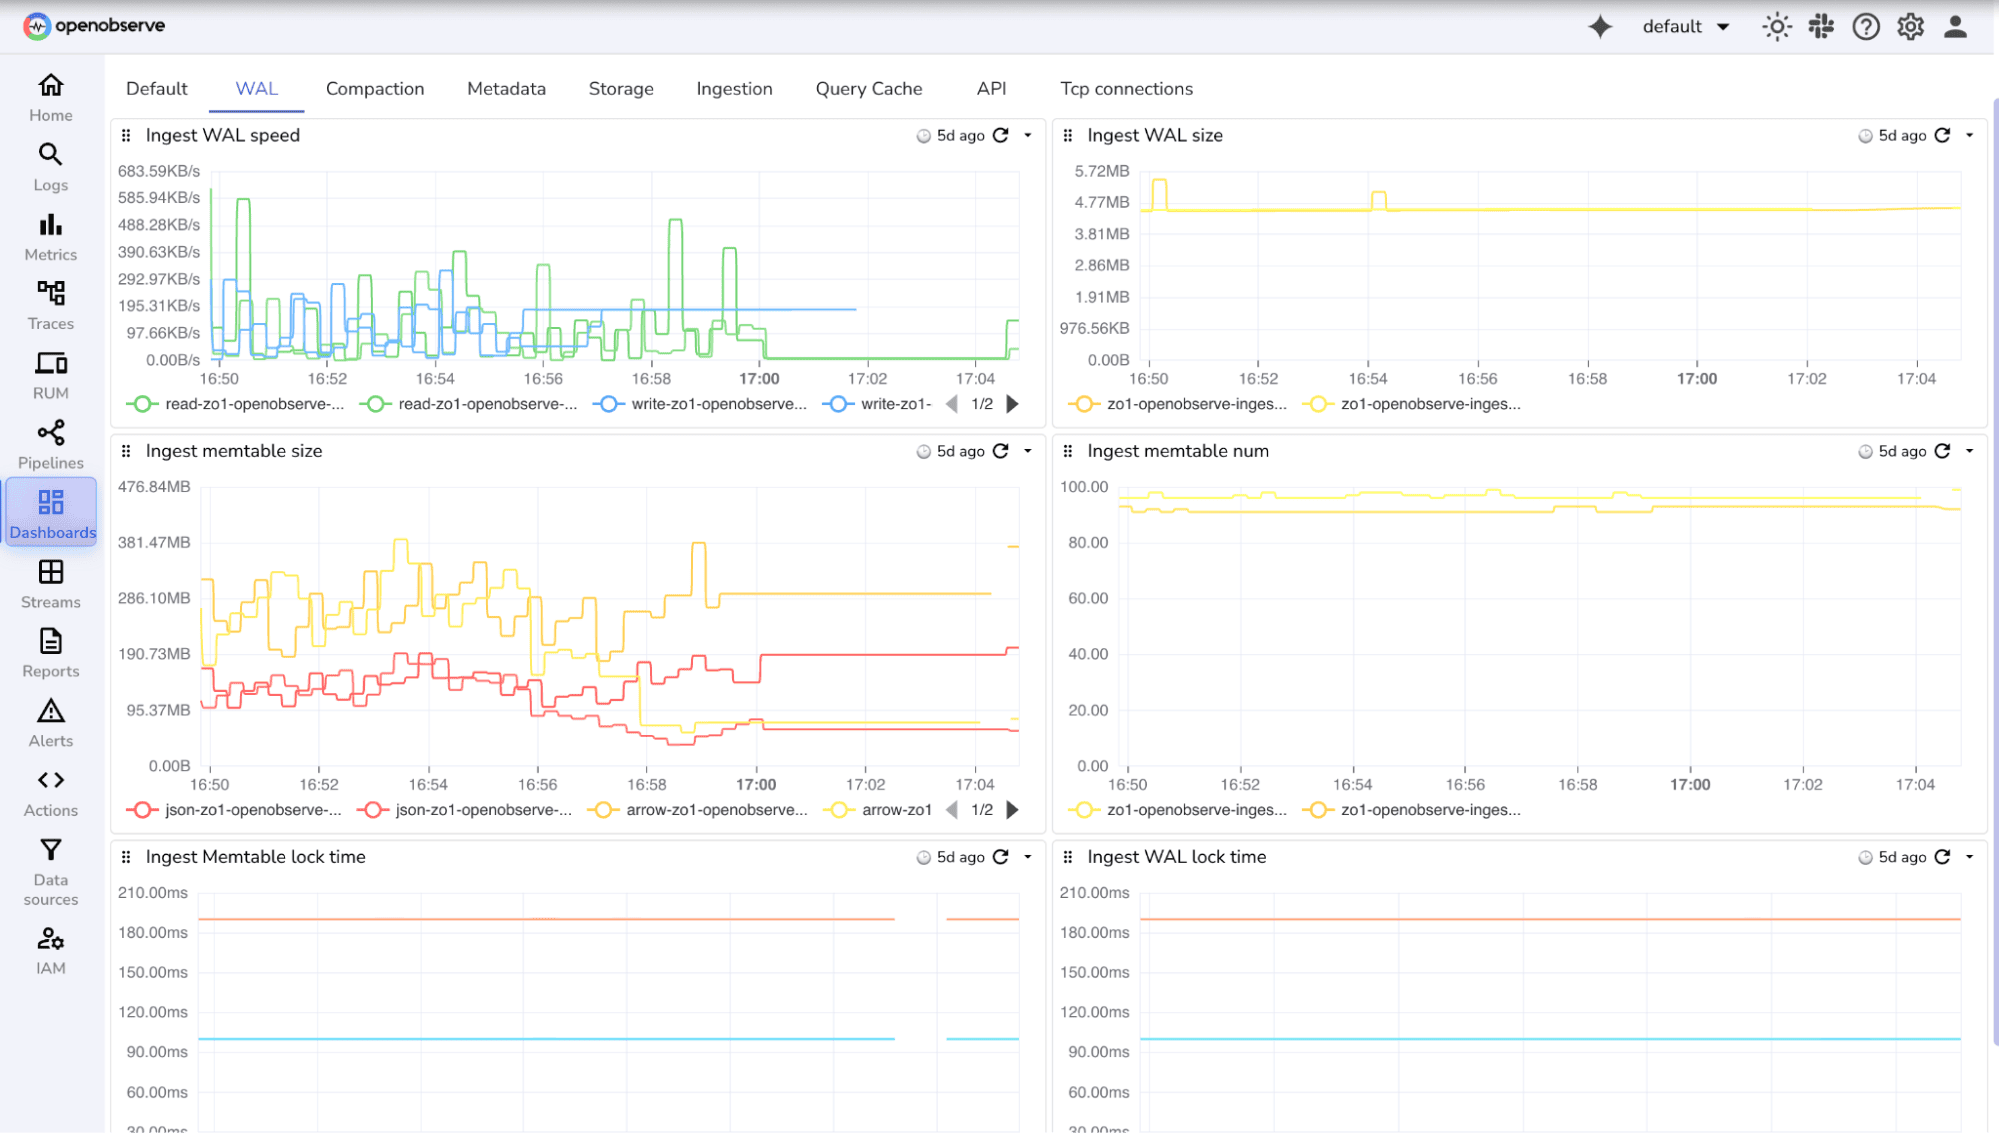Open the Ingest memtable num panel dropdown
This screenshot has height=1134, width=1999.
click(x=1969, y=451)
